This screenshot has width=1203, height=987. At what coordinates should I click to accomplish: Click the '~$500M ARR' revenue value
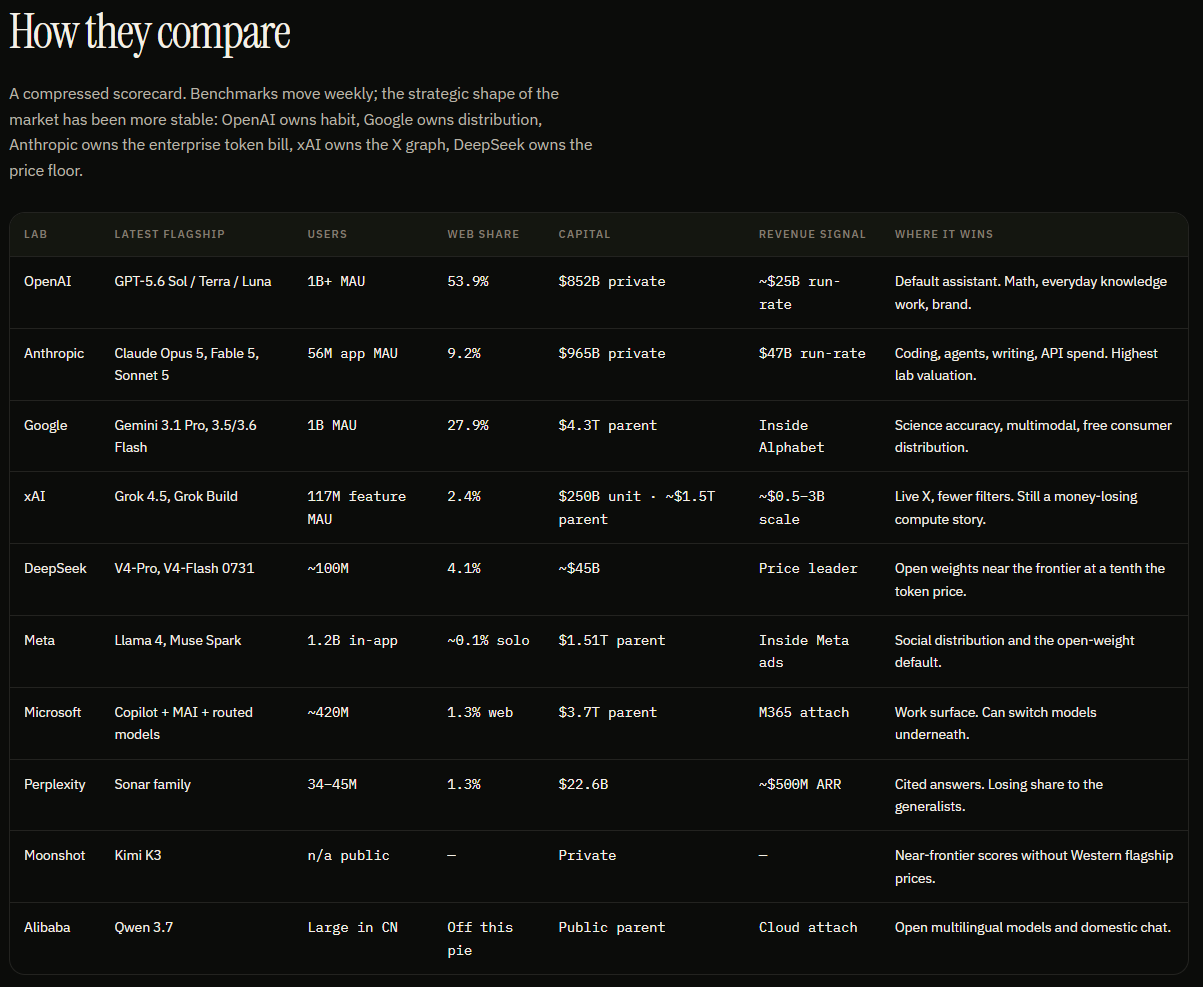tap(800, 784)
